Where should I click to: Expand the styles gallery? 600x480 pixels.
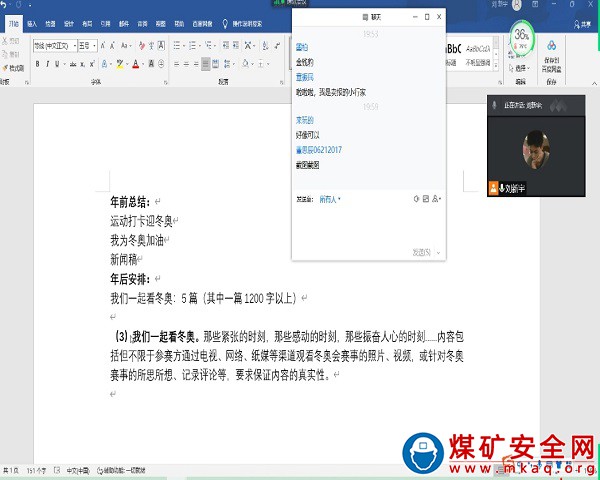(496, 65)
